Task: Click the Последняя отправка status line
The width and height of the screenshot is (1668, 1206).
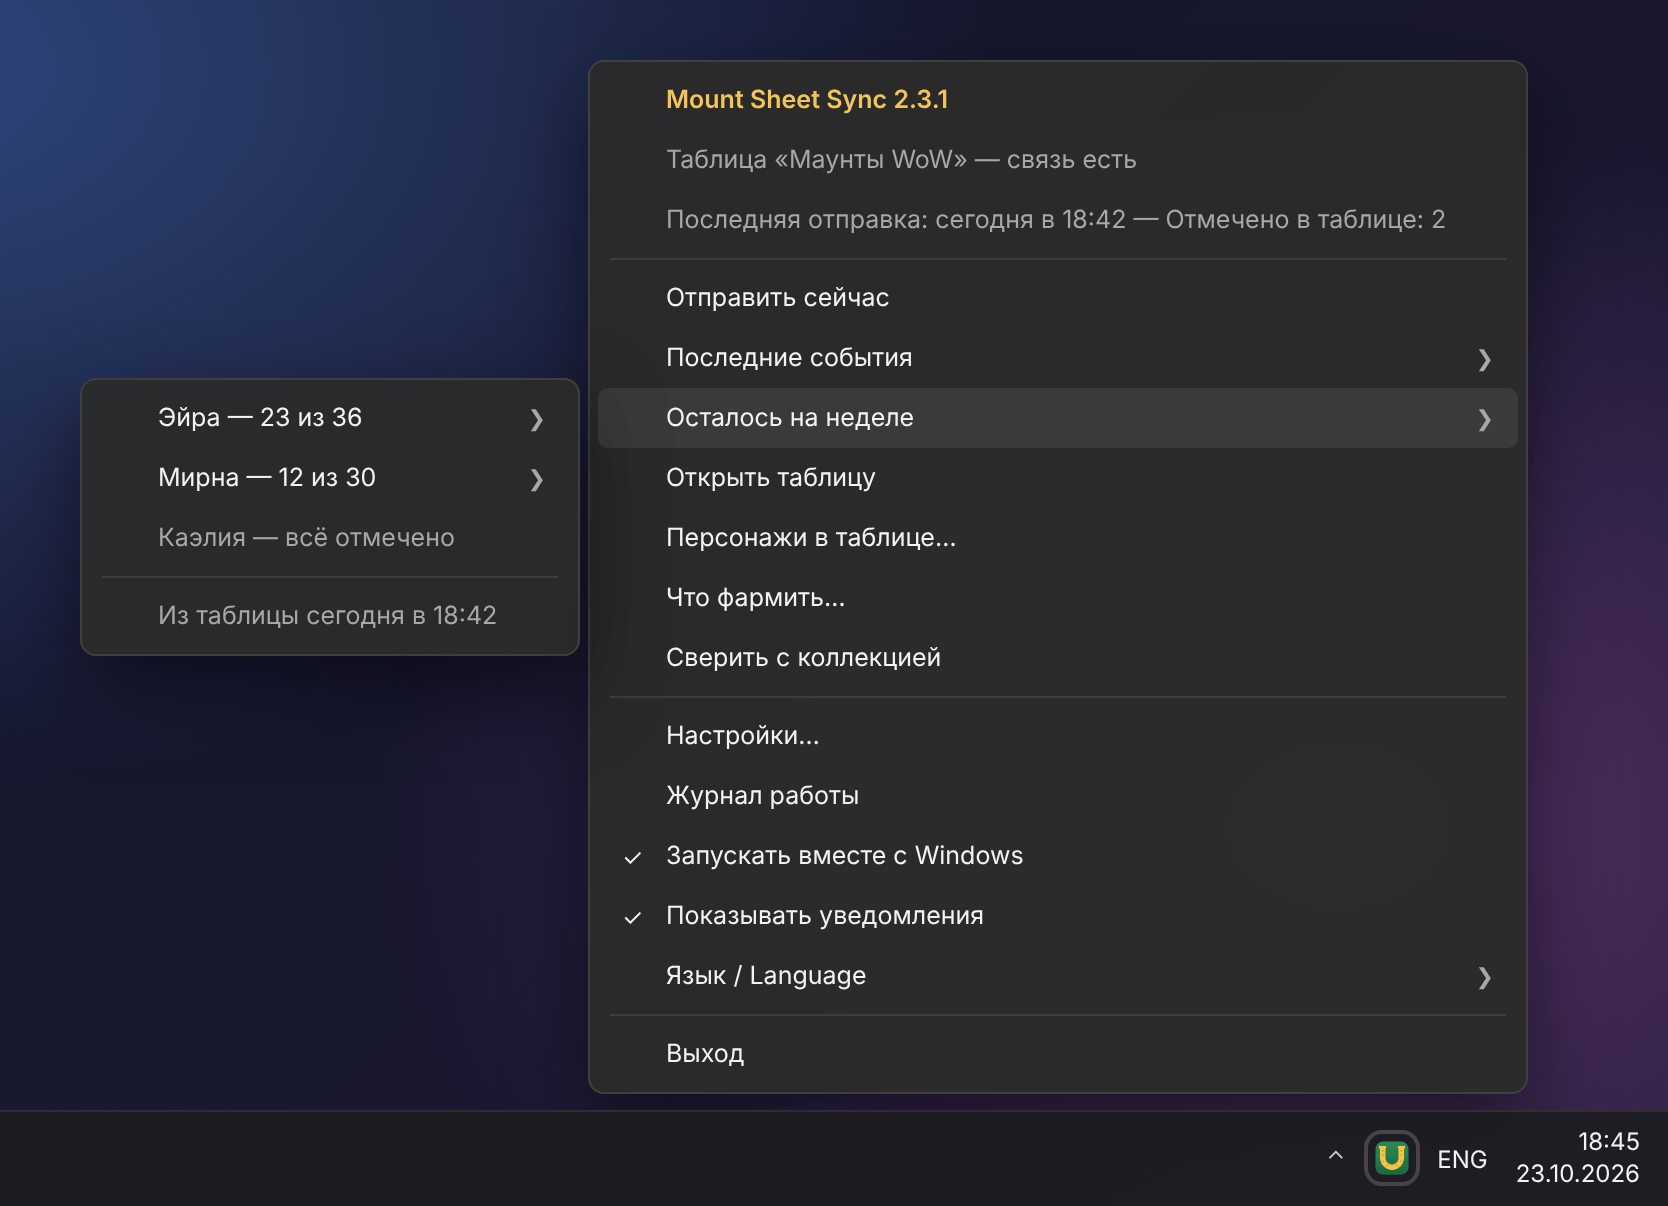Action: pos(1056,220)
